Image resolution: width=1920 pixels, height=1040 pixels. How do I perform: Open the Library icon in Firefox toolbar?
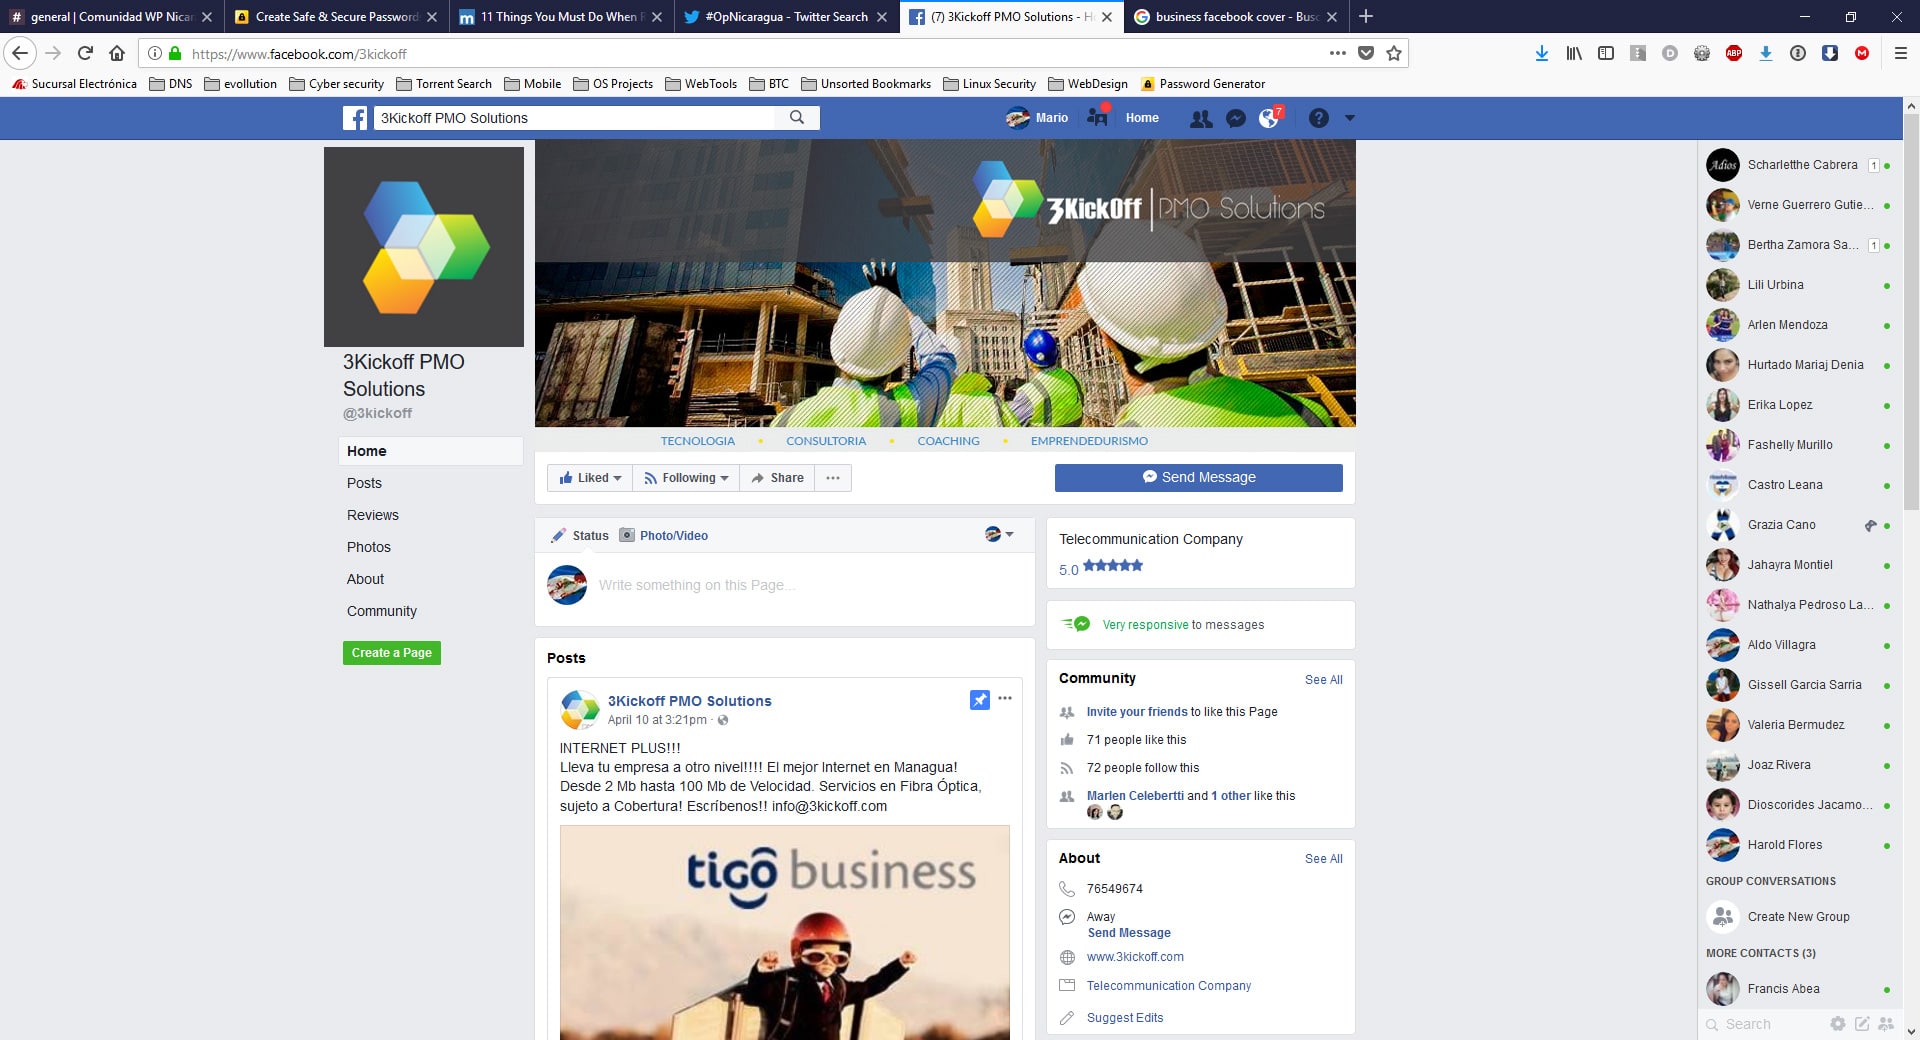click(x=1574, y=53)
